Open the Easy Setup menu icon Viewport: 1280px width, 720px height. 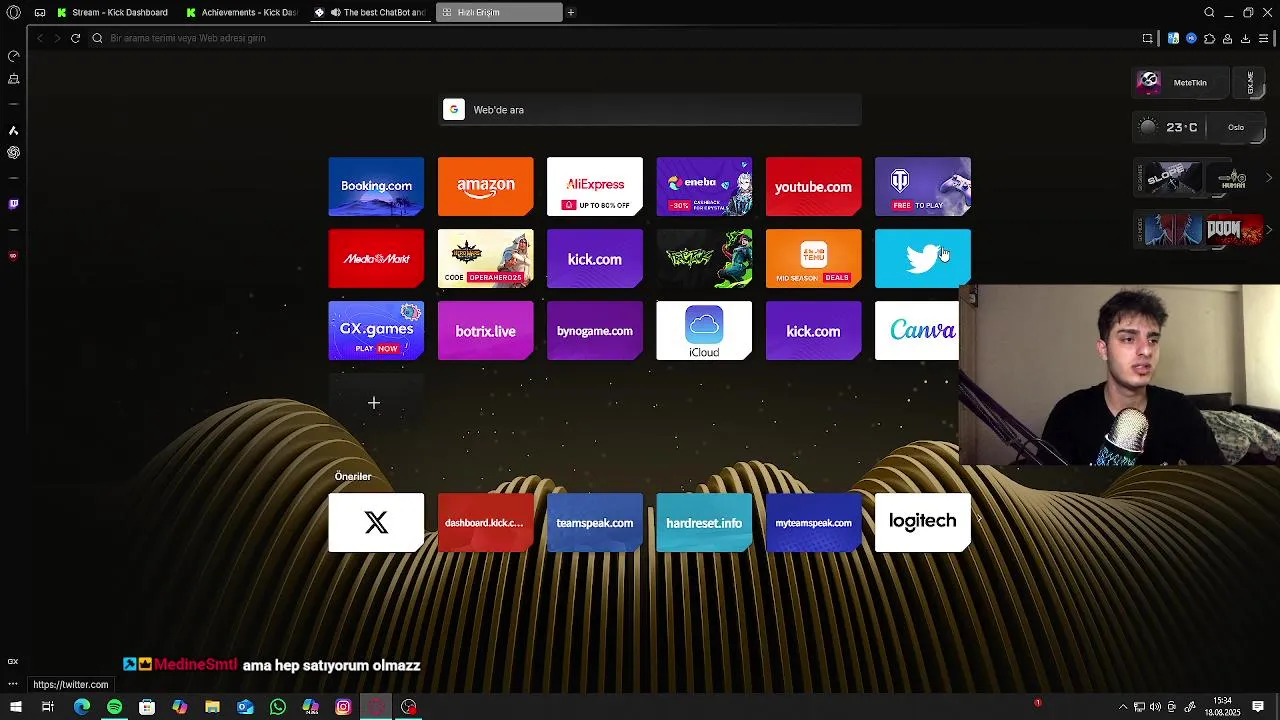[1264, 38]
